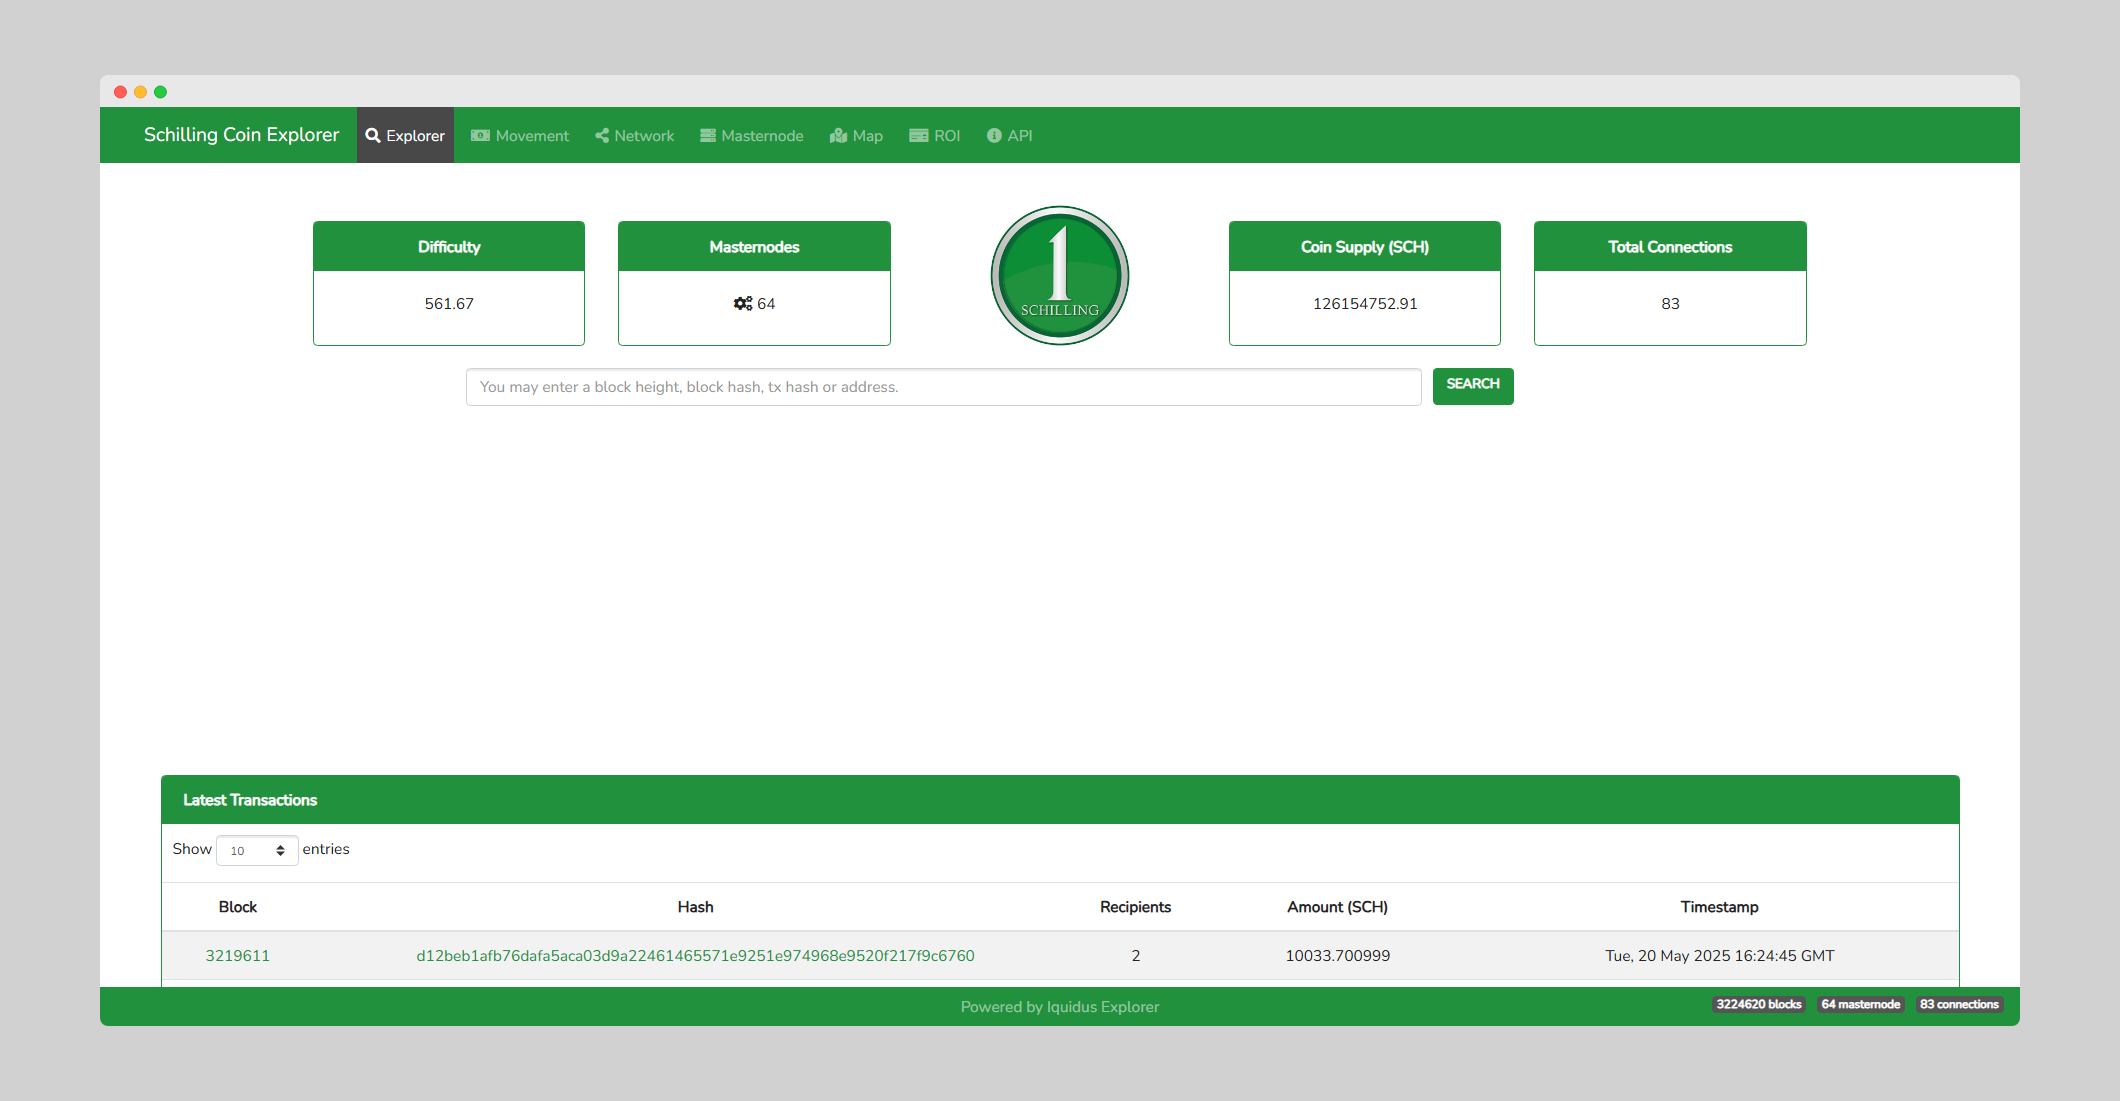Click the magnifier icon on Explorer tab
The image size is (2120, 1101).
tap(373, 136)
